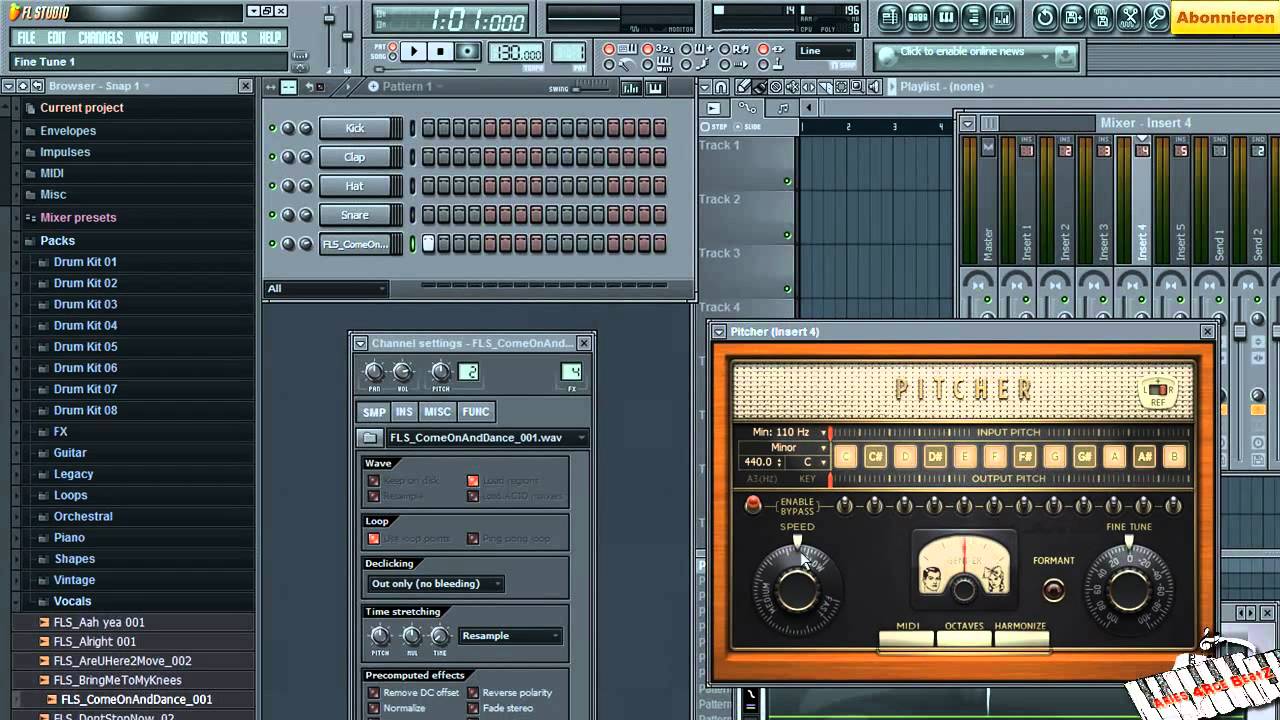The image size is (1280, 720).
Task: Switch to the INS tab in Channel settings
Action: pyautogui.click(x=404, y=412)
